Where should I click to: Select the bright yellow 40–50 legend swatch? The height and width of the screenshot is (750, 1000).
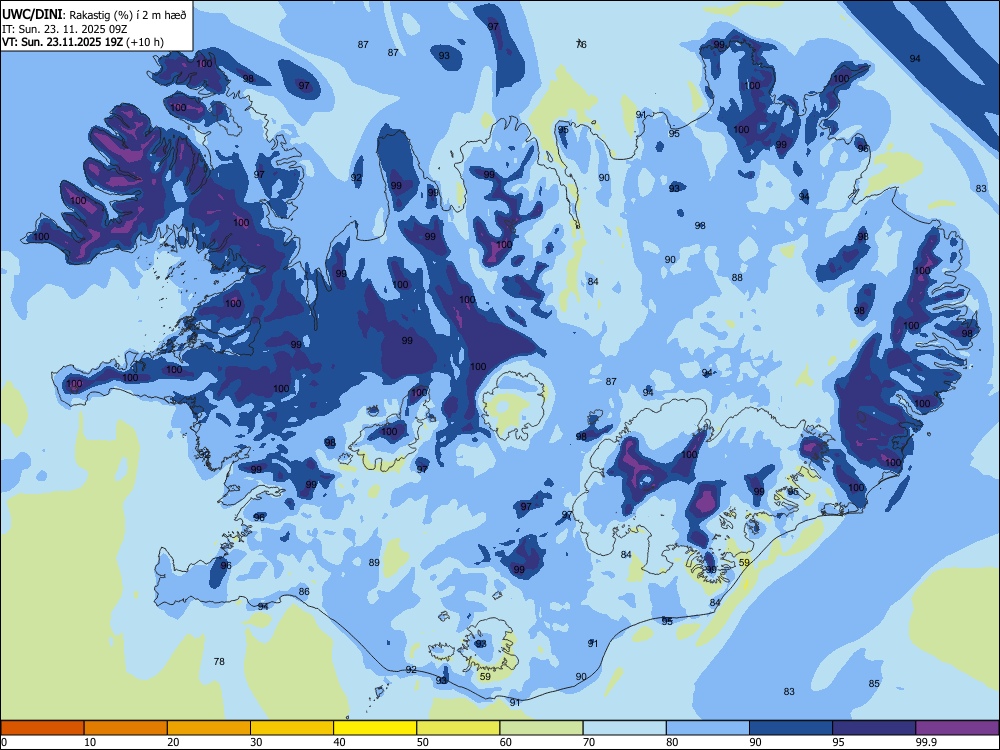[375, 728]
